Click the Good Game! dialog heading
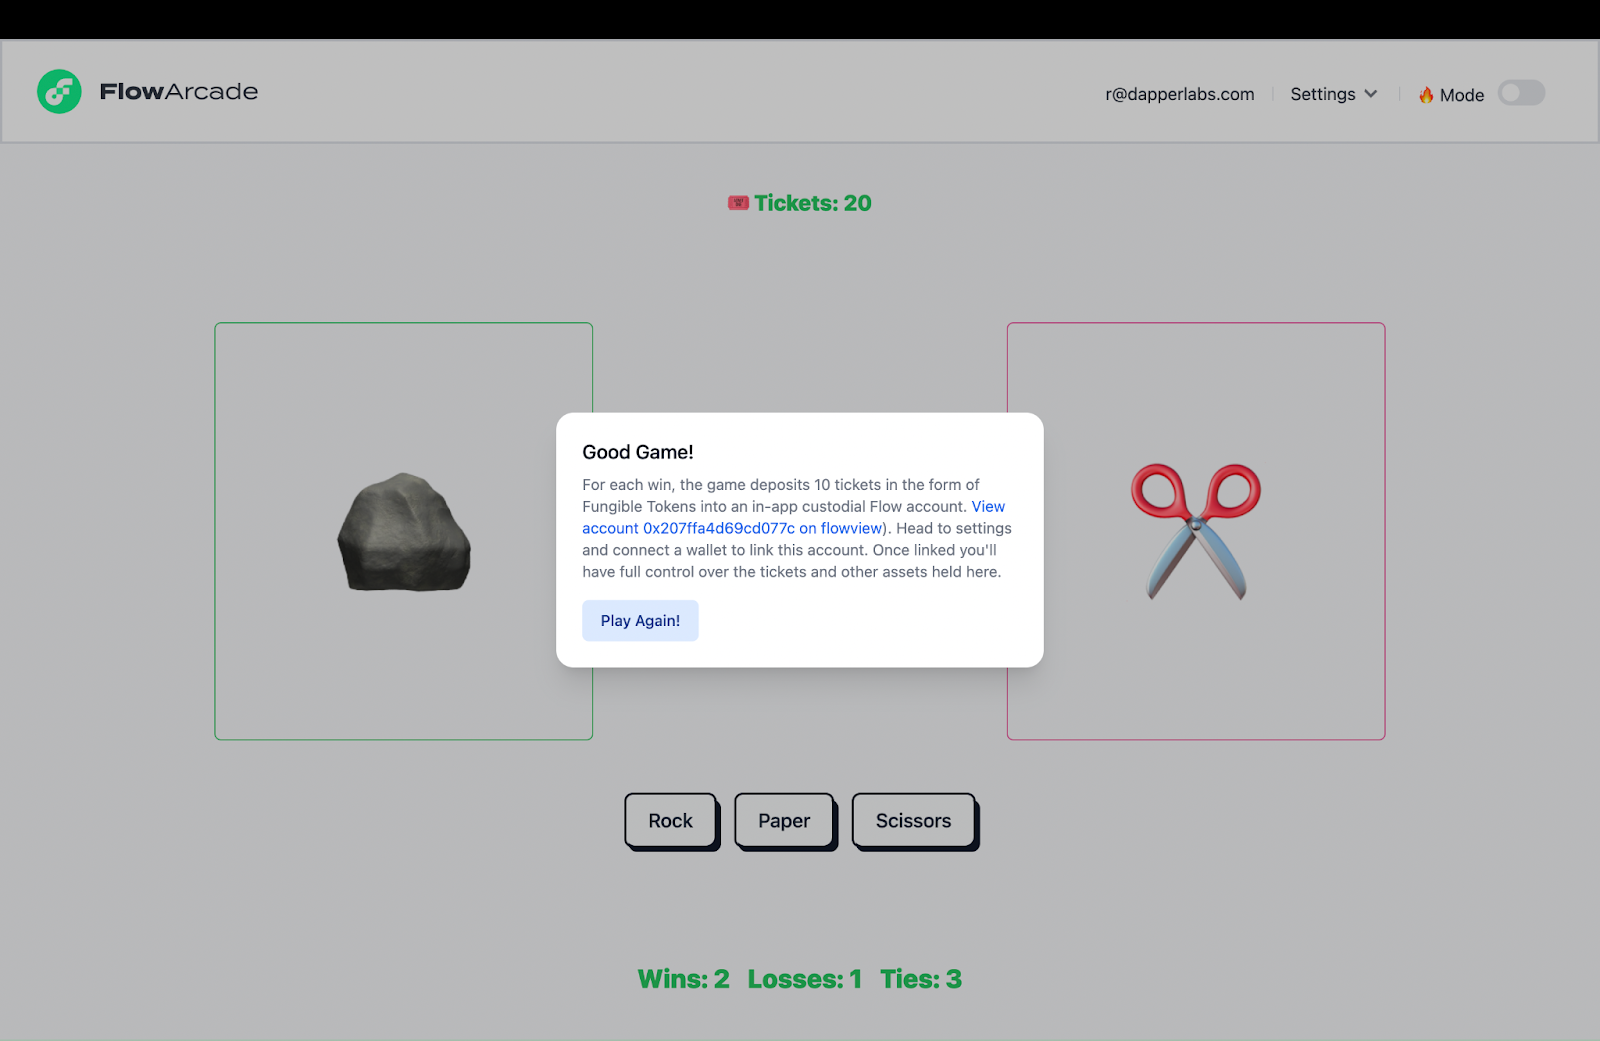The width and height of the screenshot is (1600, 1041). coord(638,452)
